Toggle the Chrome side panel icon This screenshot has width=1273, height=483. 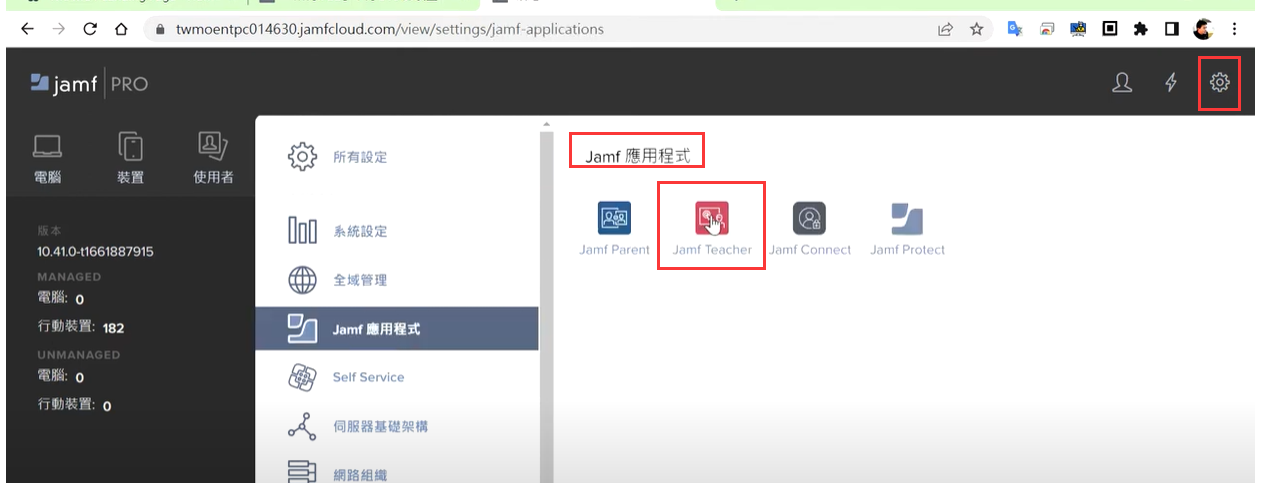[1171, 29]
